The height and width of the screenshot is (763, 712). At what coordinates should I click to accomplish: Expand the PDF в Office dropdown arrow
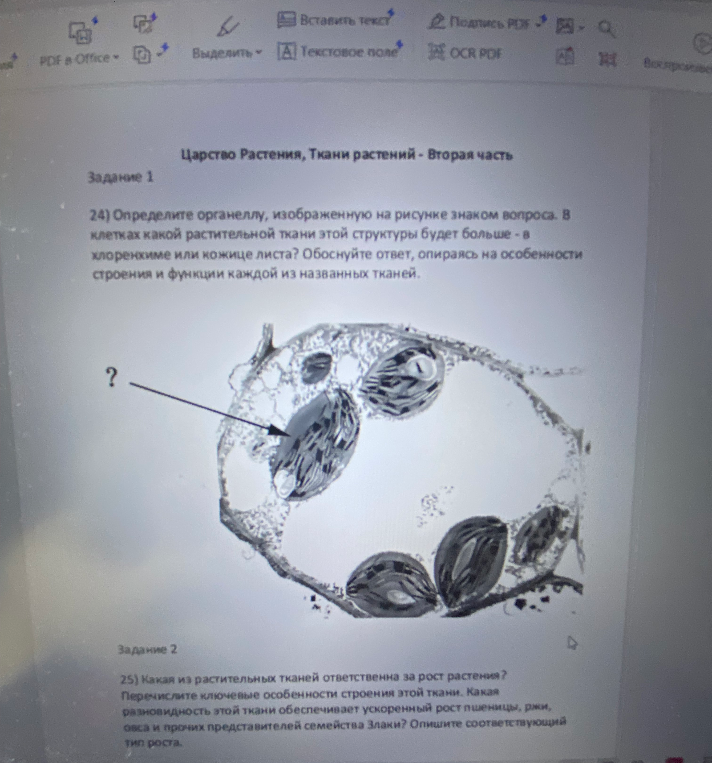[x=116, y=58]
